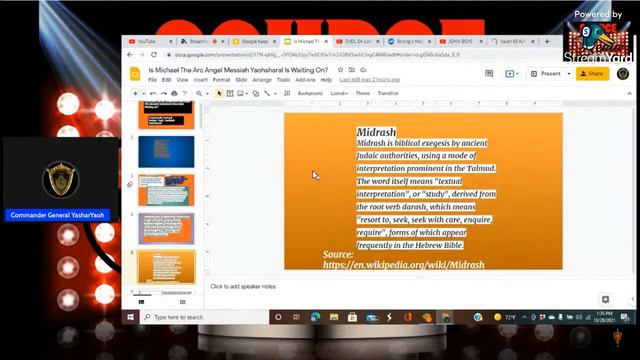Image resolution: width=640 pixels, height=360 pixels.
Task: Select the Text box tool
Action: pos(230,93)
